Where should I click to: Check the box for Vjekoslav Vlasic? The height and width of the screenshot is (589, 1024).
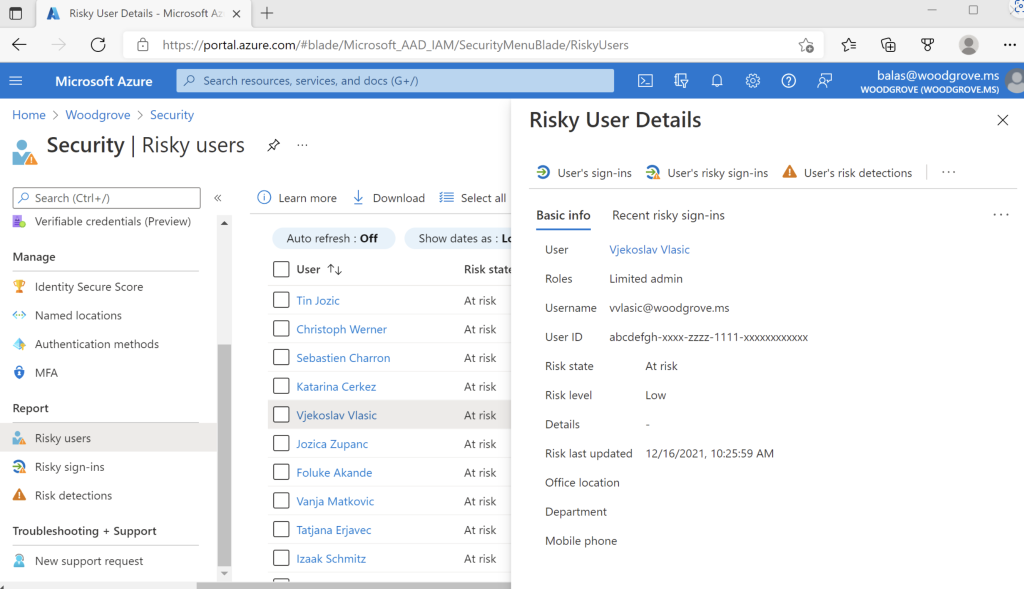pos(281,415)
